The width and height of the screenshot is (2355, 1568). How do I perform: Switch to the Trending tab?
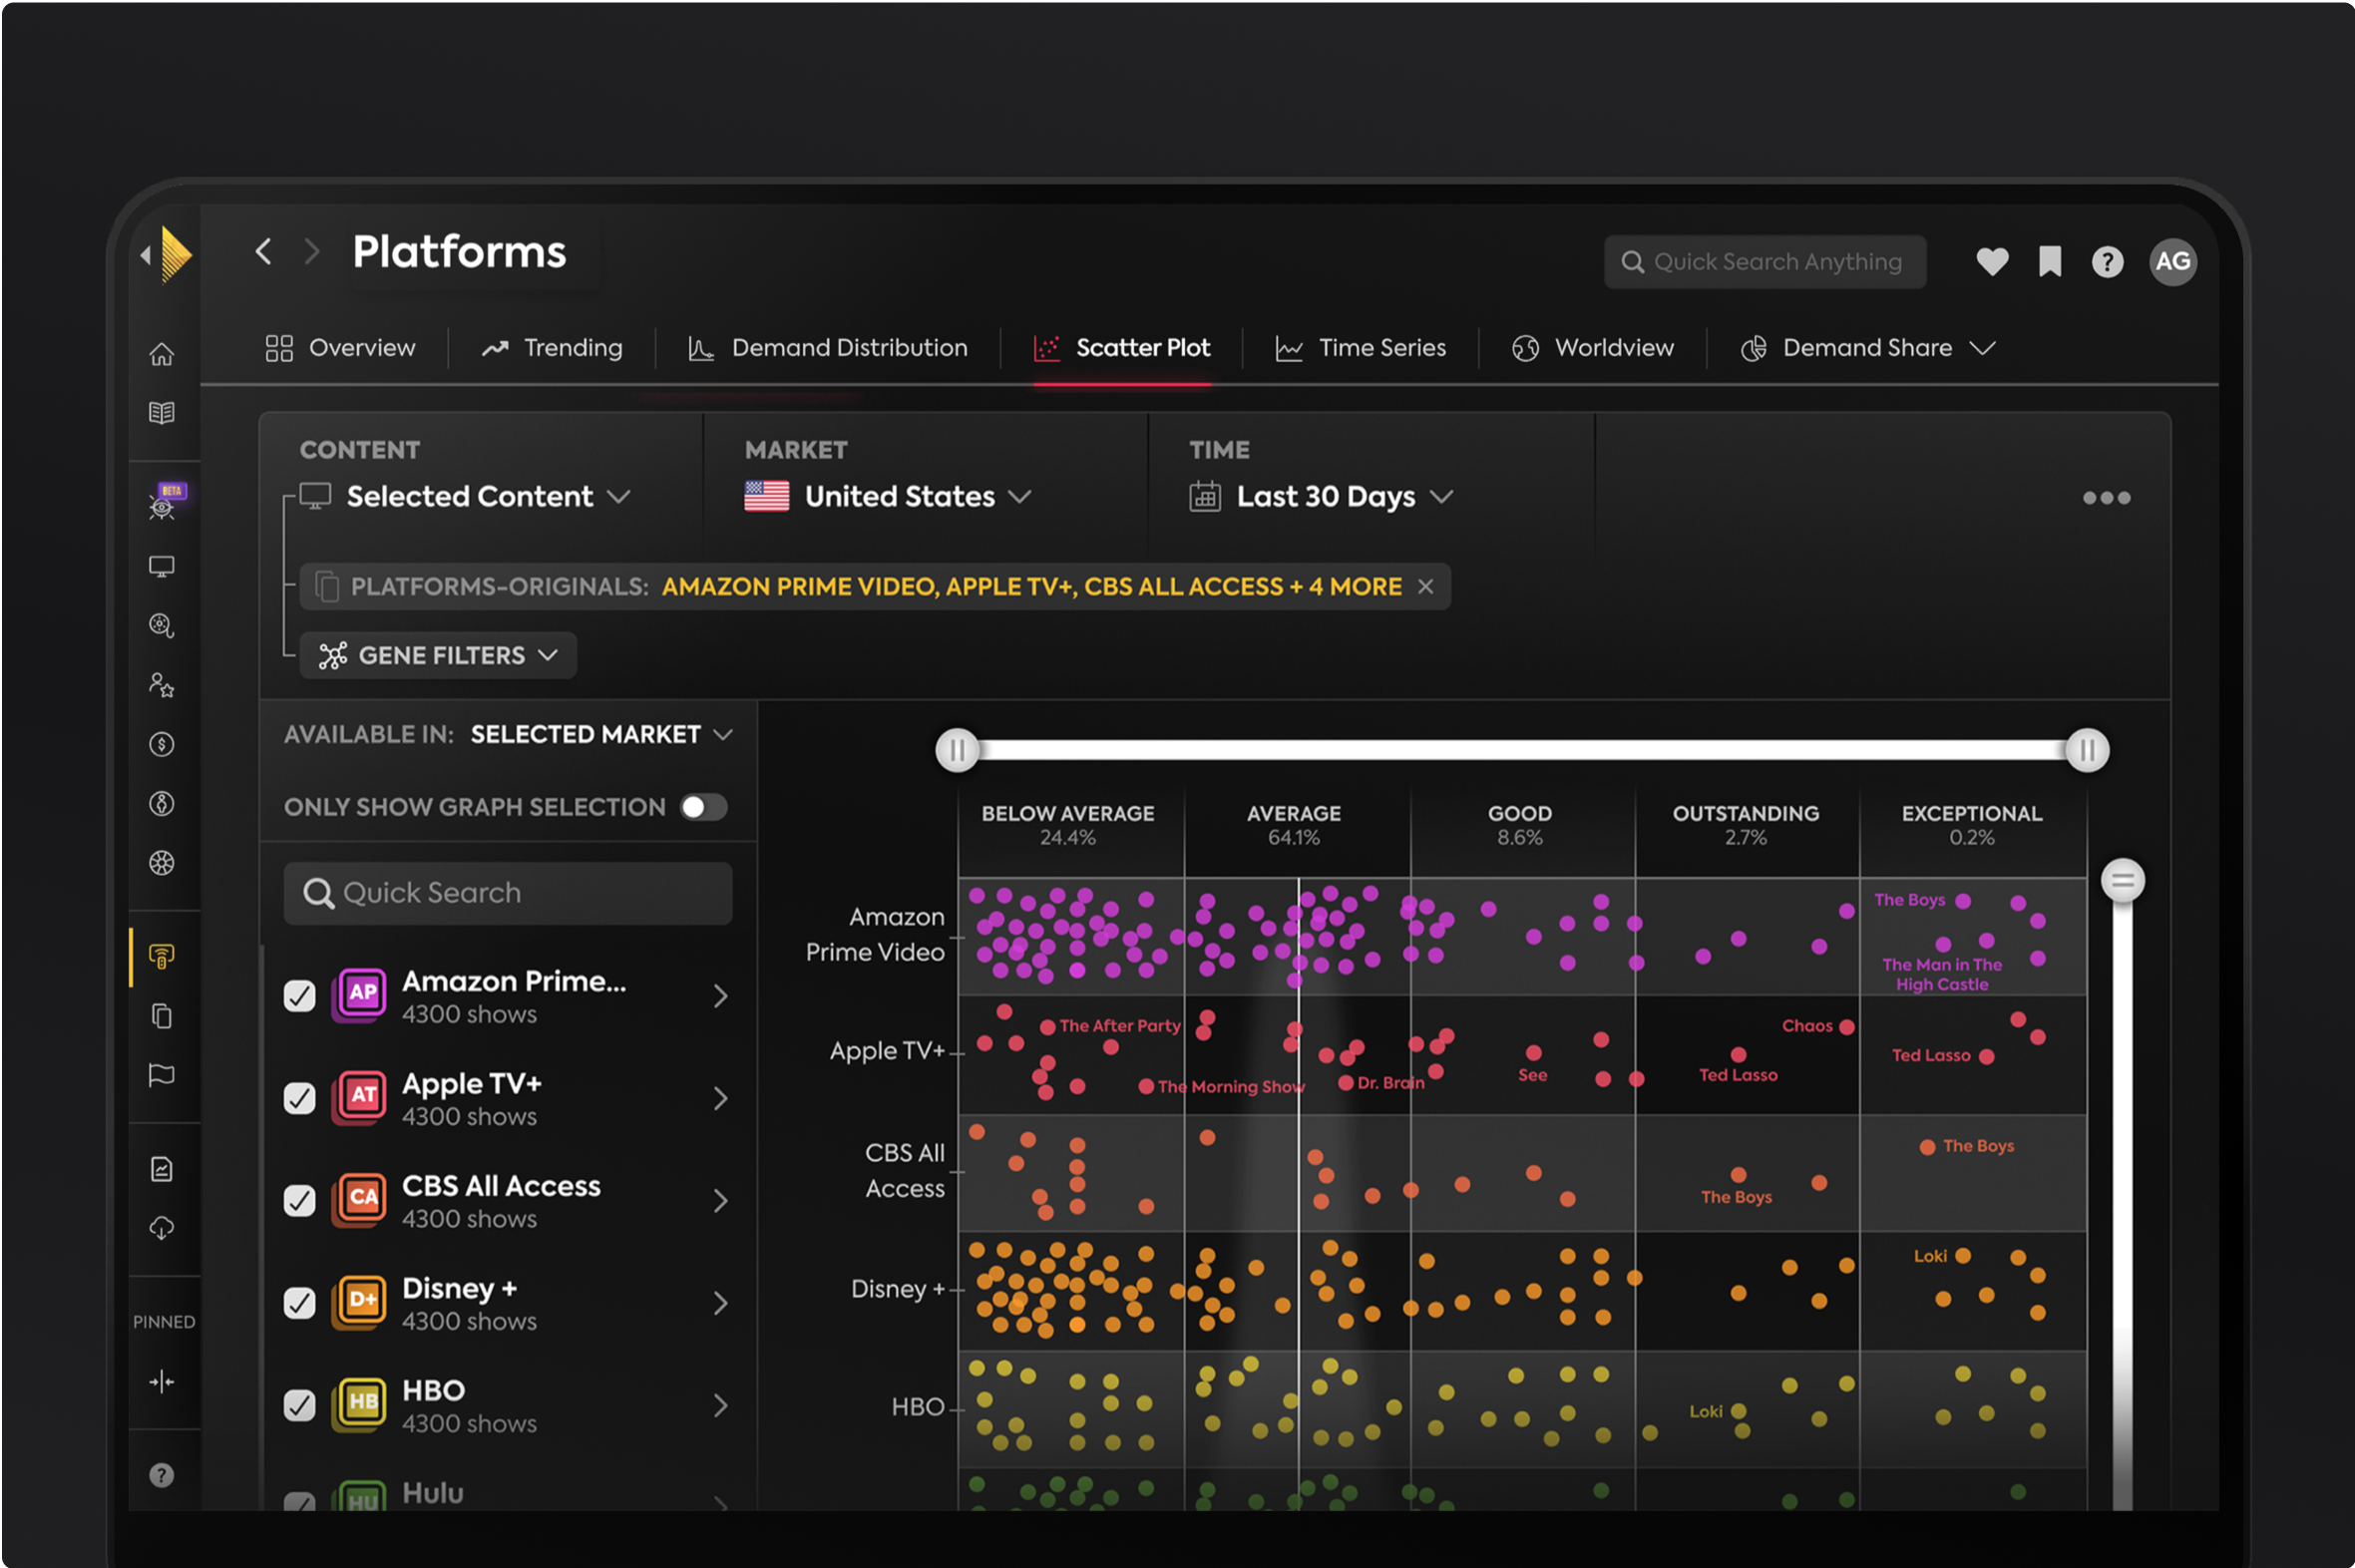point(551,348)
